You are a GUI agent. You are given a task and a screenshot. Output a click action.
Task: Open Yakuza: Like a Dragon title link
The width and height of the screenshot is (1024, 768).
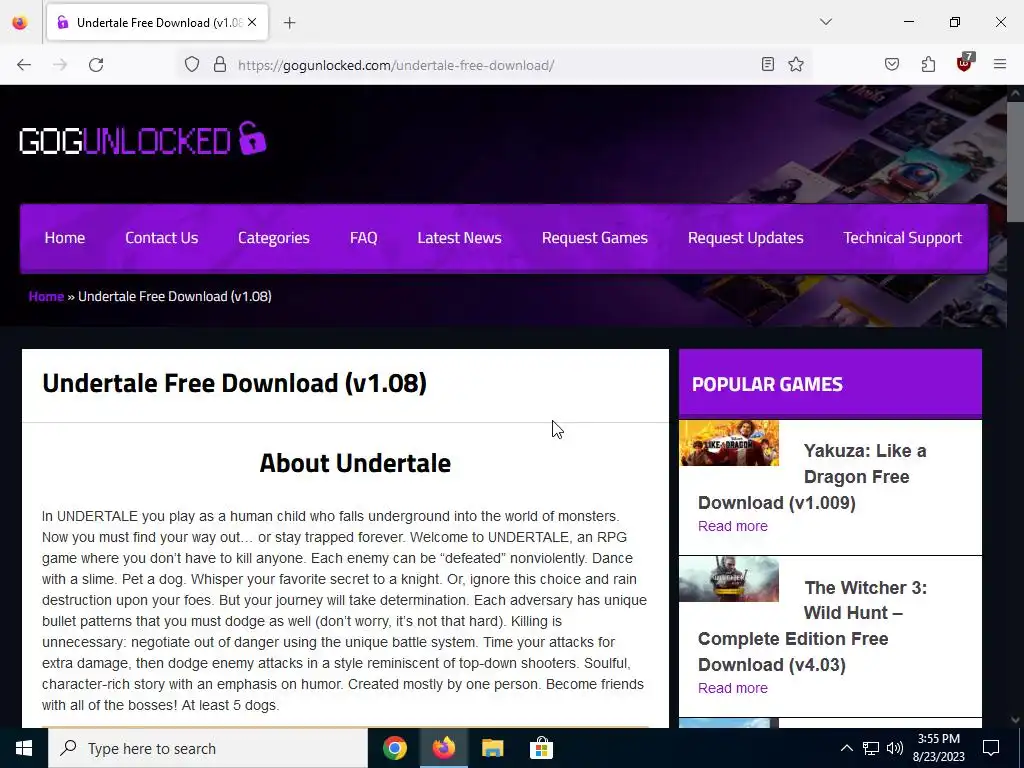(x=812, y=477)
